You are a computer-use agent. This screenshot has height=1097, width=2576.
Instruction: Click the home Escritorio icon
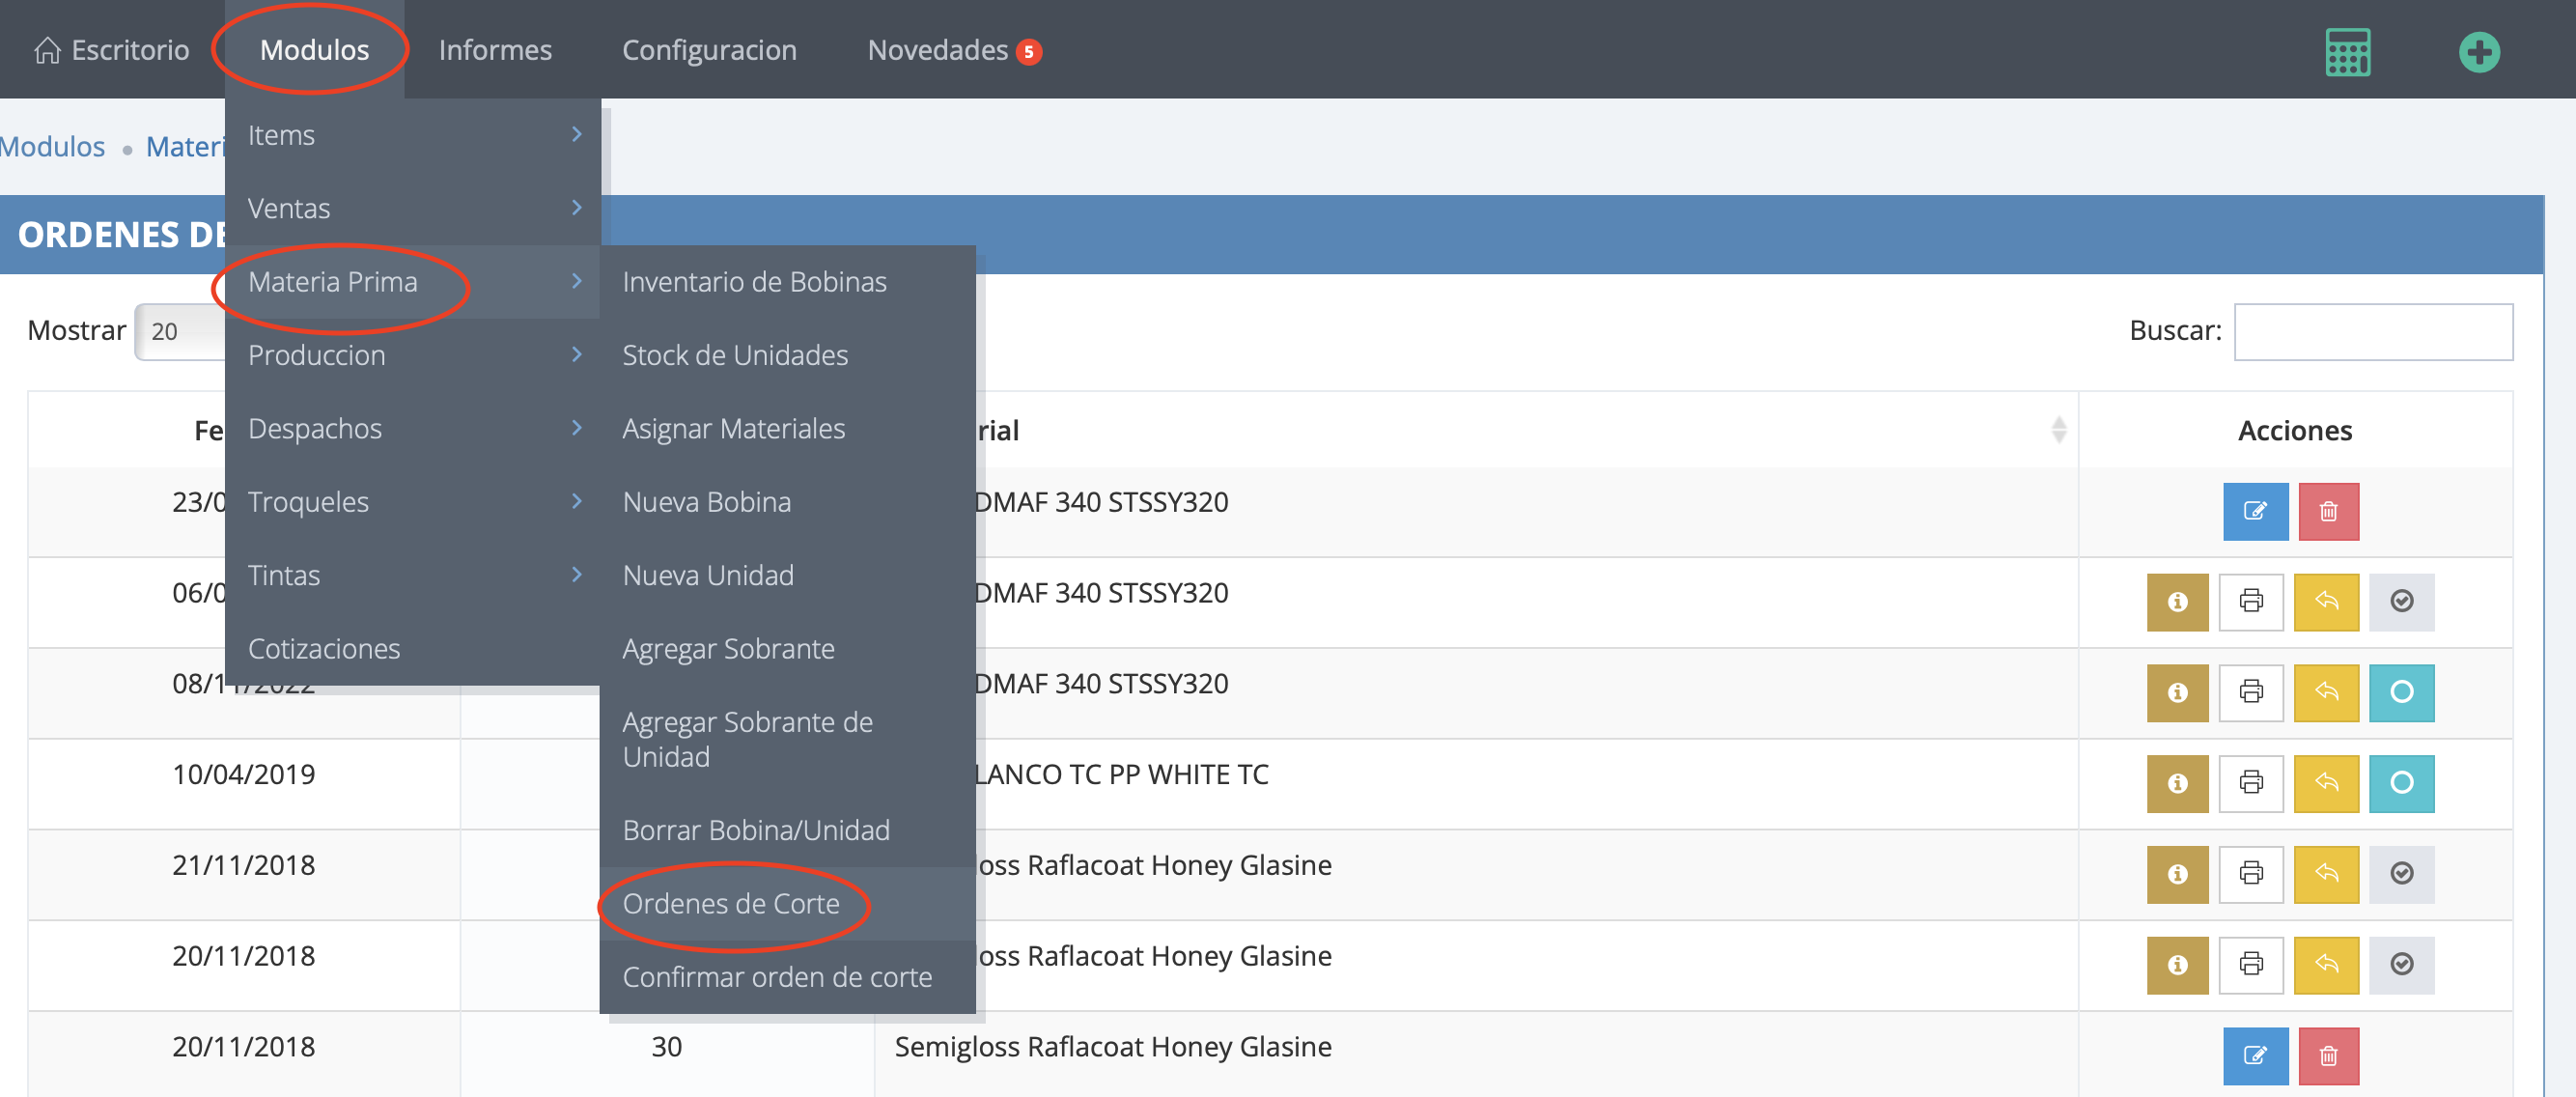tap(47, 50)
